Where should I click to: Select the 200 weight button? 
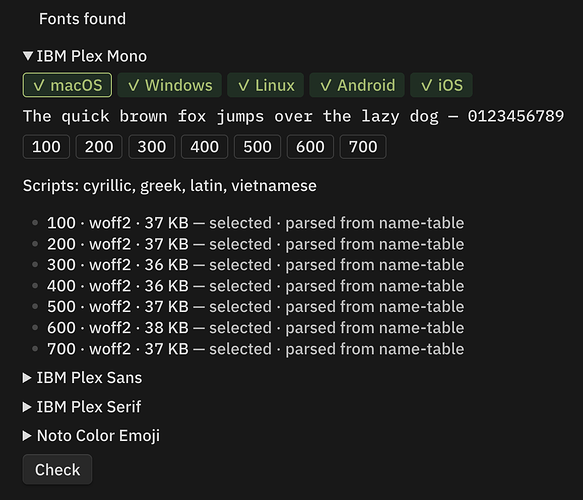99,147
